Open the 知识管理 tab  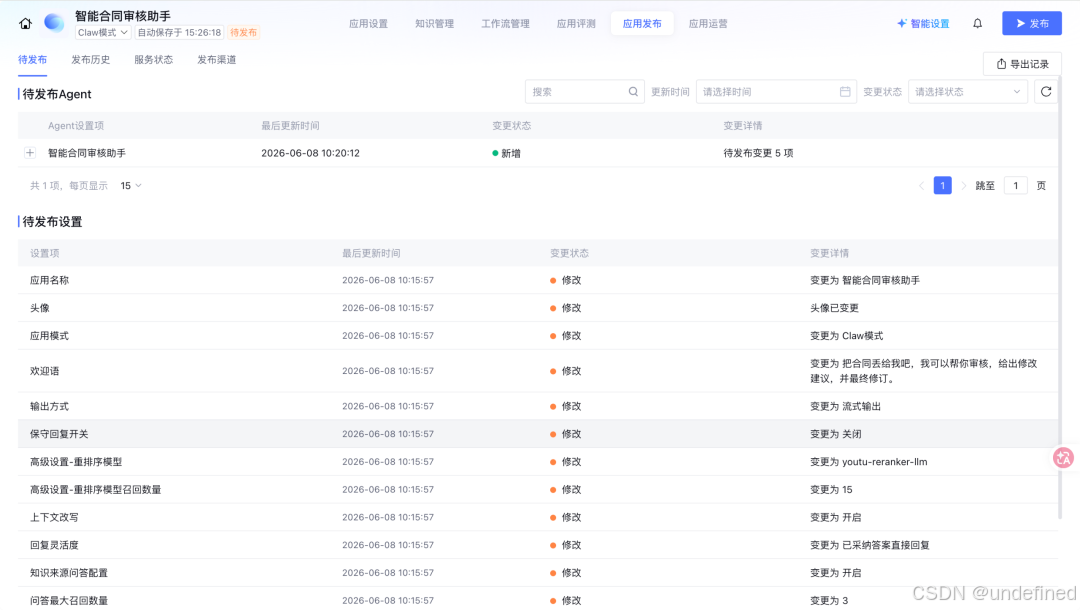(435, 23)
